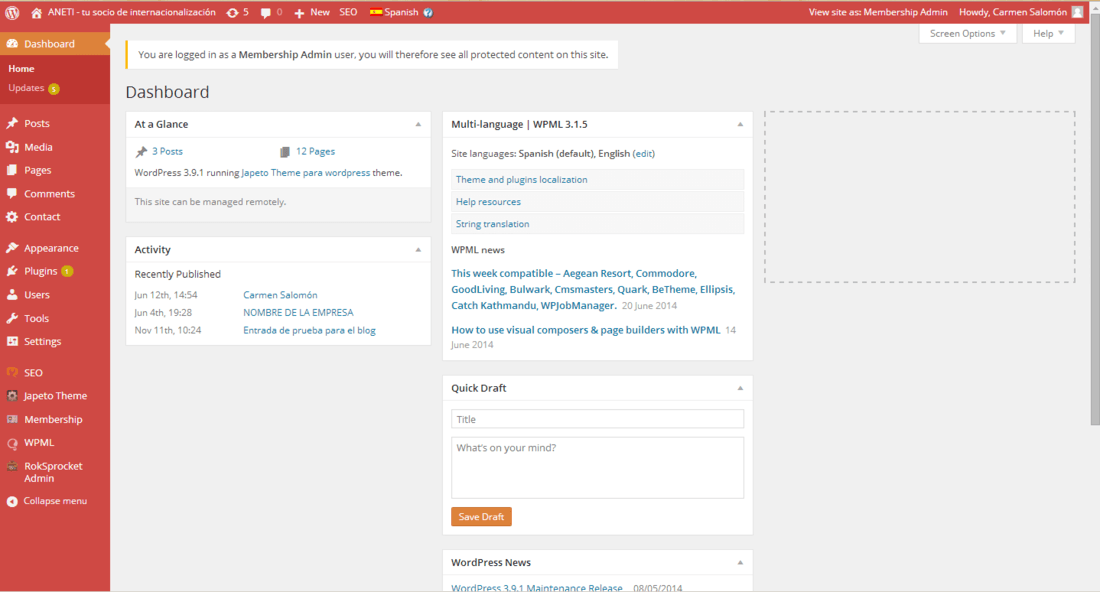Click the Save Draft button
1100x592 pixels.
(481, 517)
